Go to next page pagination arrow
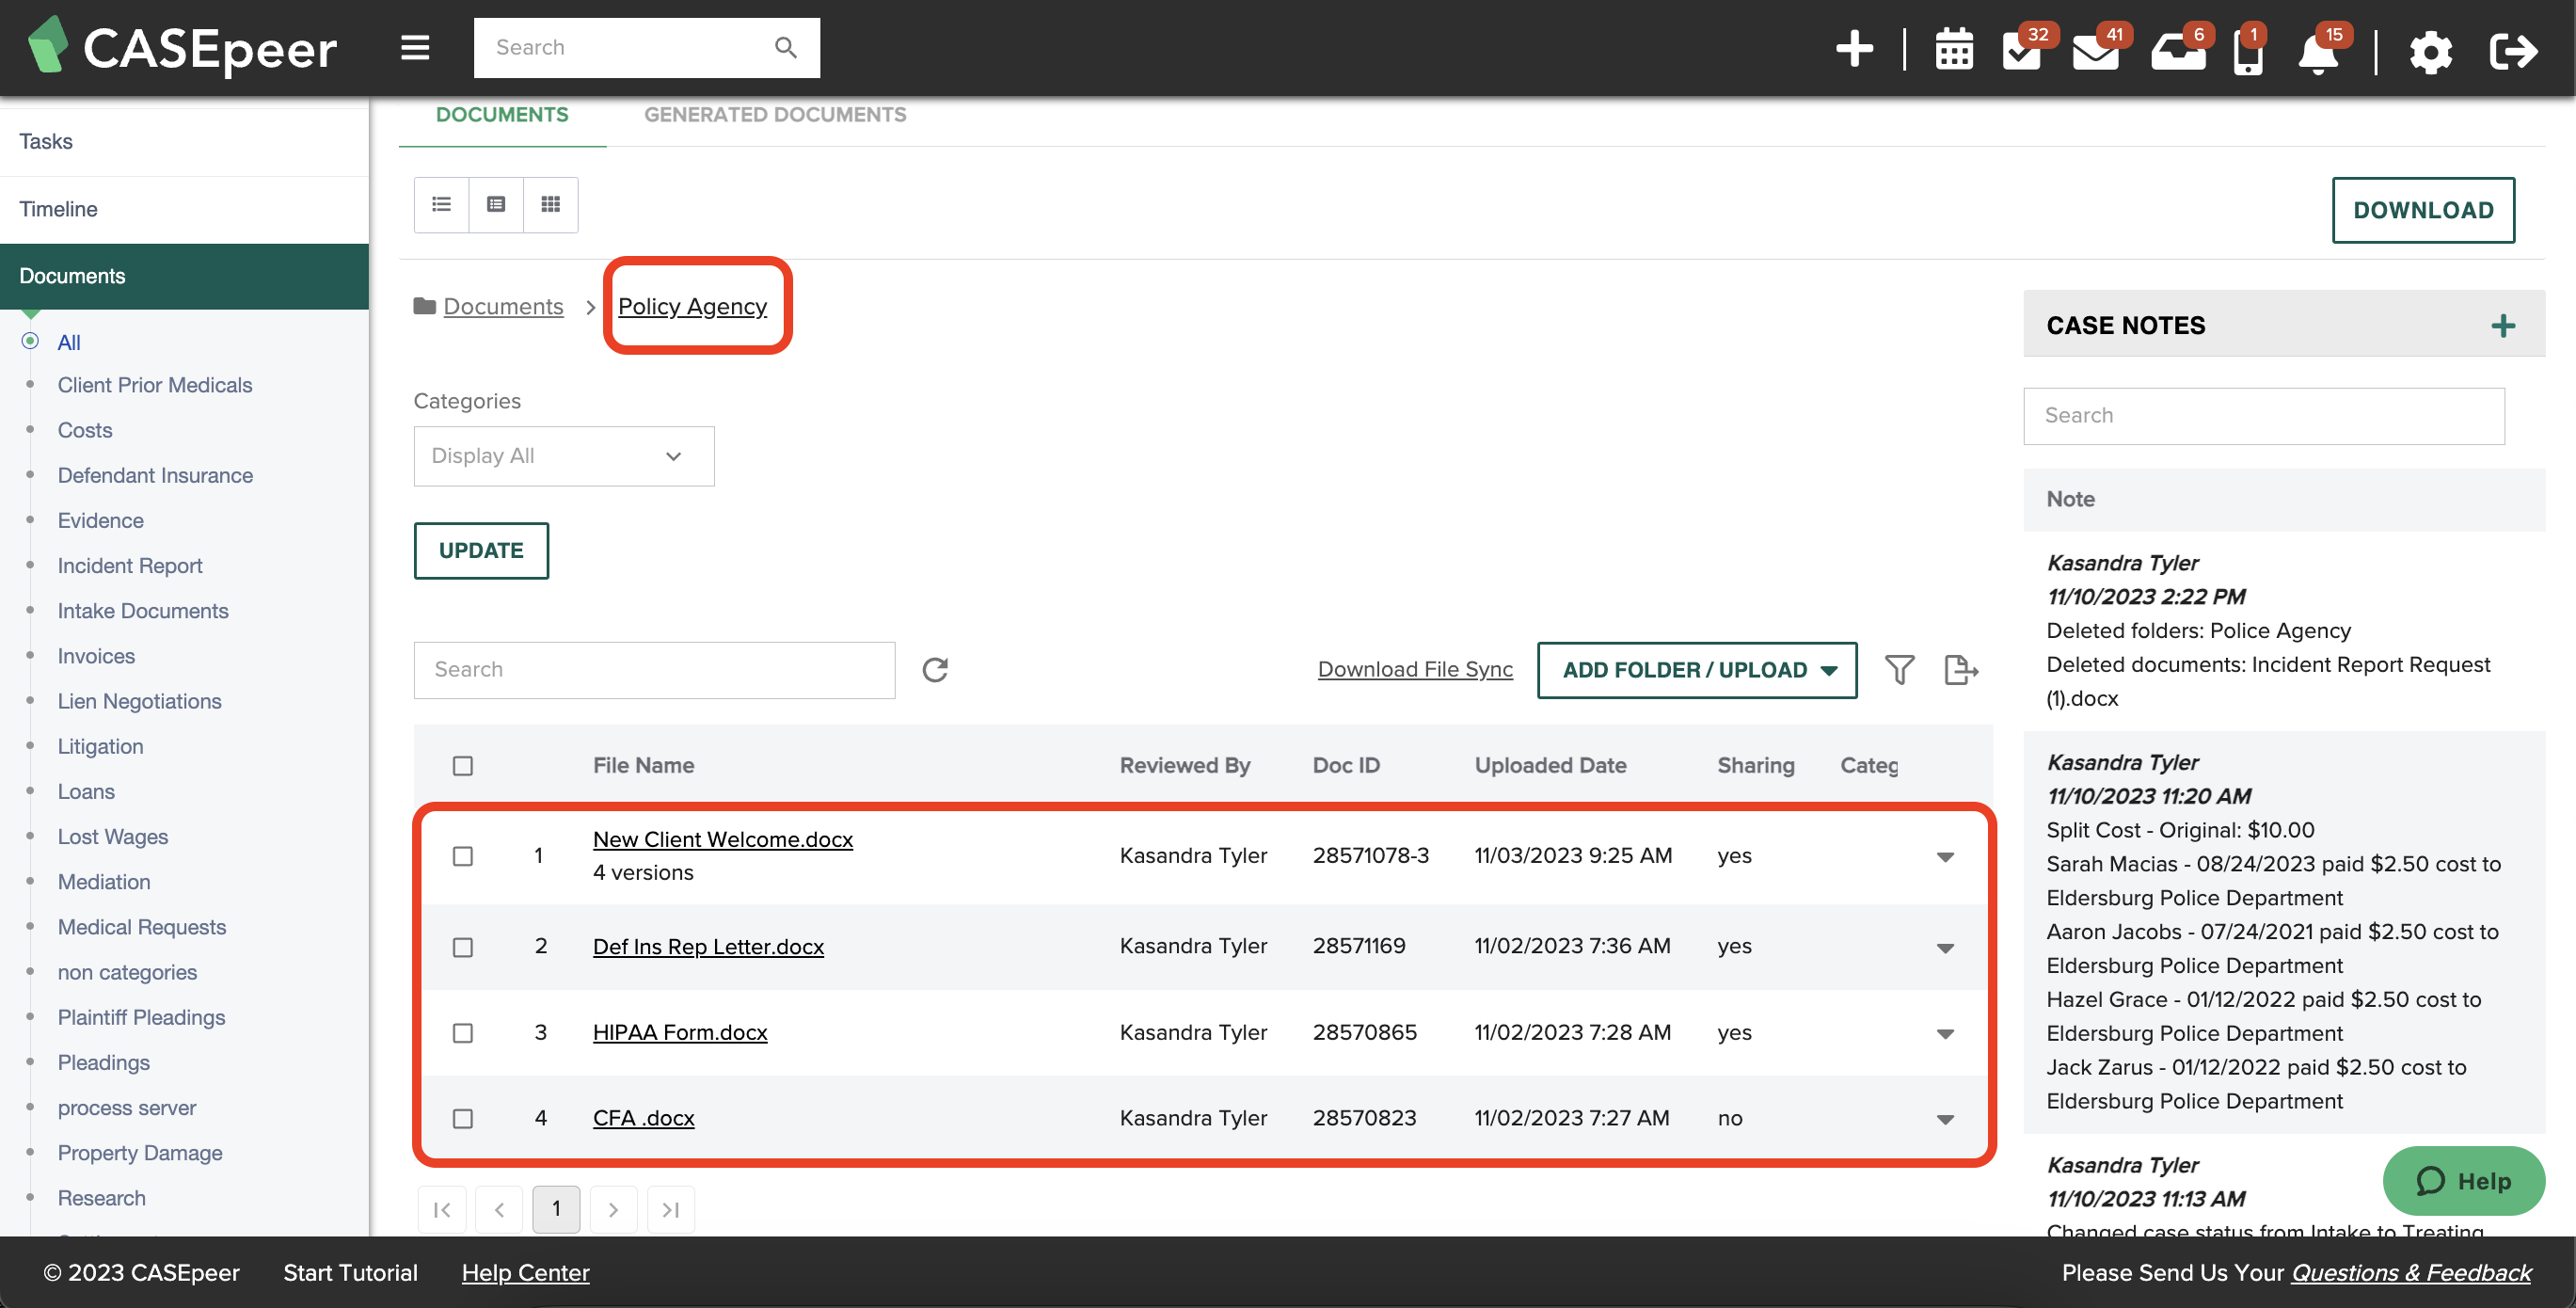Screen dimensions: 2576x1308 [x=613, y=1209]
